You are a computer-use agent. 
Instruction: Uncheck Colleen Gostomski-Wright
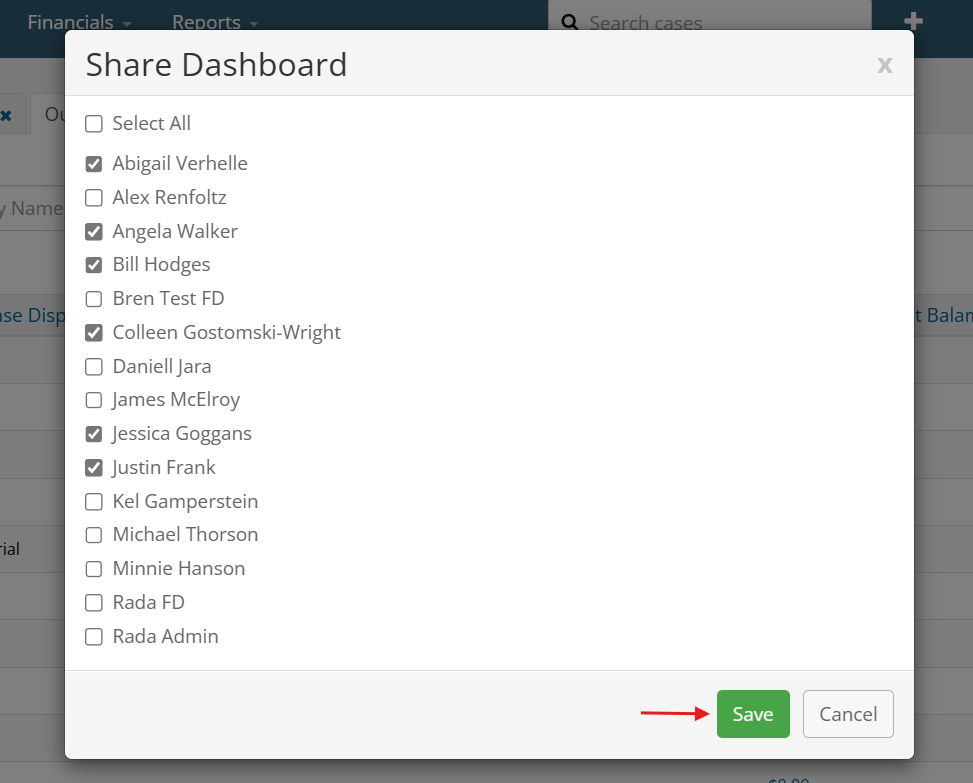pos(94,333)
